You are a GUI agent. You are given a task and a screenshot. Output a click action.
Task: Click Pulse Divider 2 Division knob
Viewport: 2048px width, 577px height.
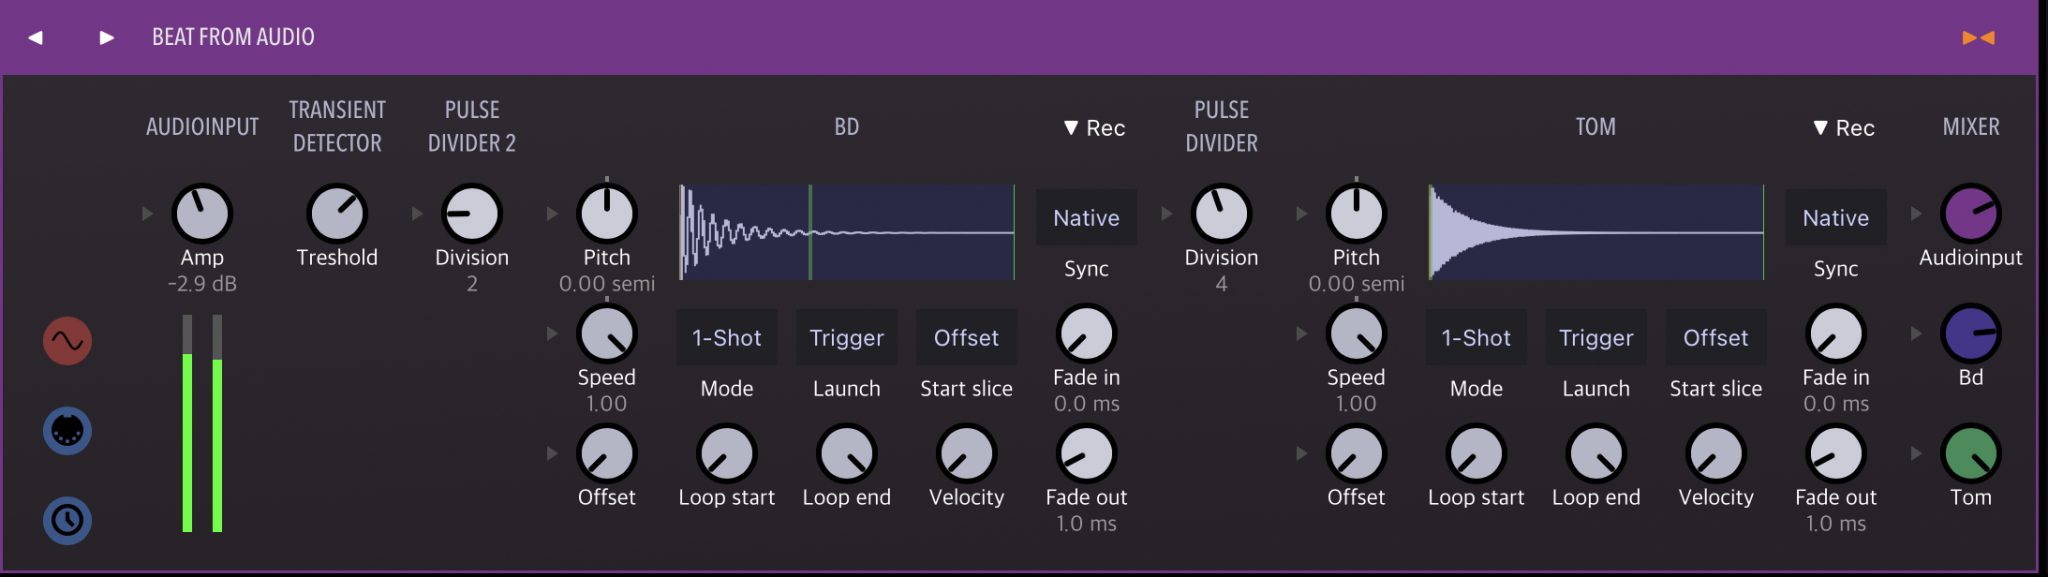click(472, 213)
